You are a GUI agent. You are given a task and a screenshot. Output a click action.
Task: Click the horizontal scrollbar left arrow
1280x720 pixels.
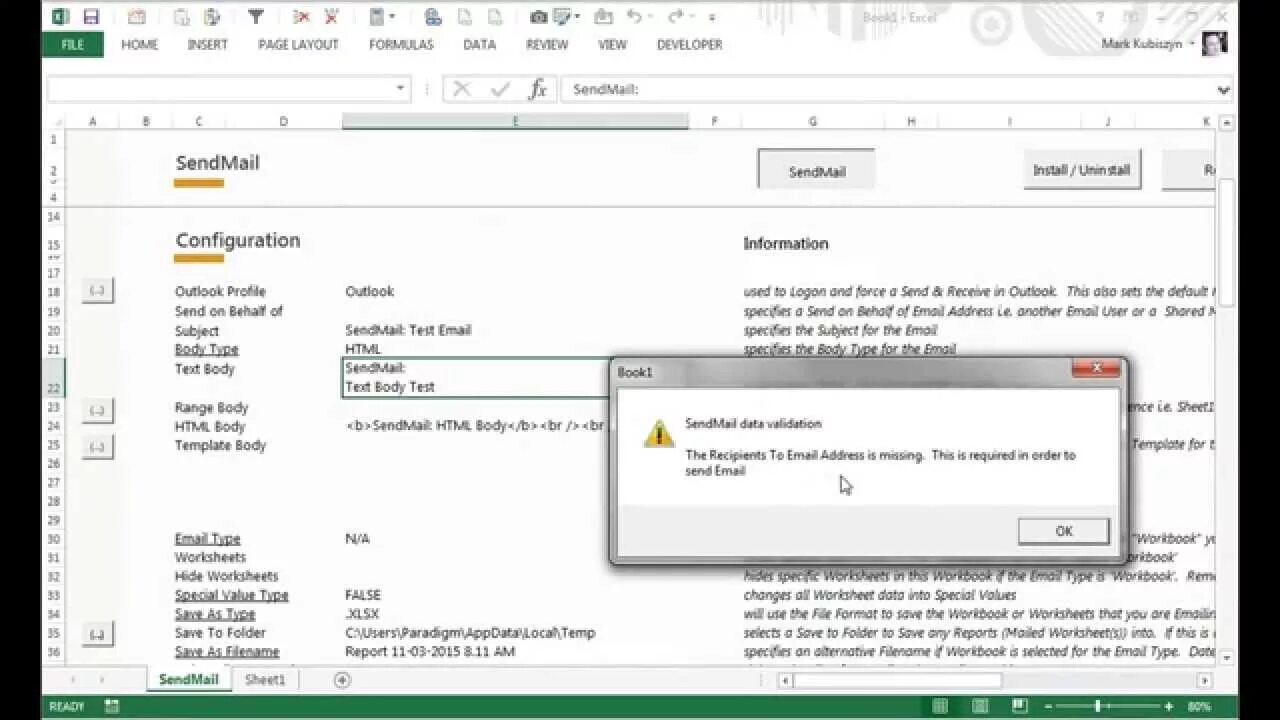coord(786,680)
